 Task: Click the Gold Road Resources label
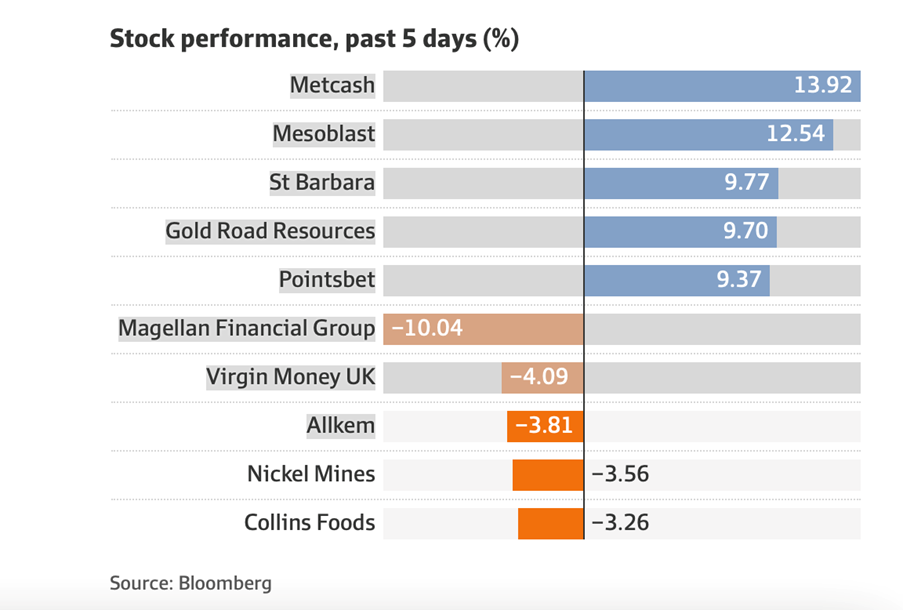pyautogui.click(x=270, y=231)
